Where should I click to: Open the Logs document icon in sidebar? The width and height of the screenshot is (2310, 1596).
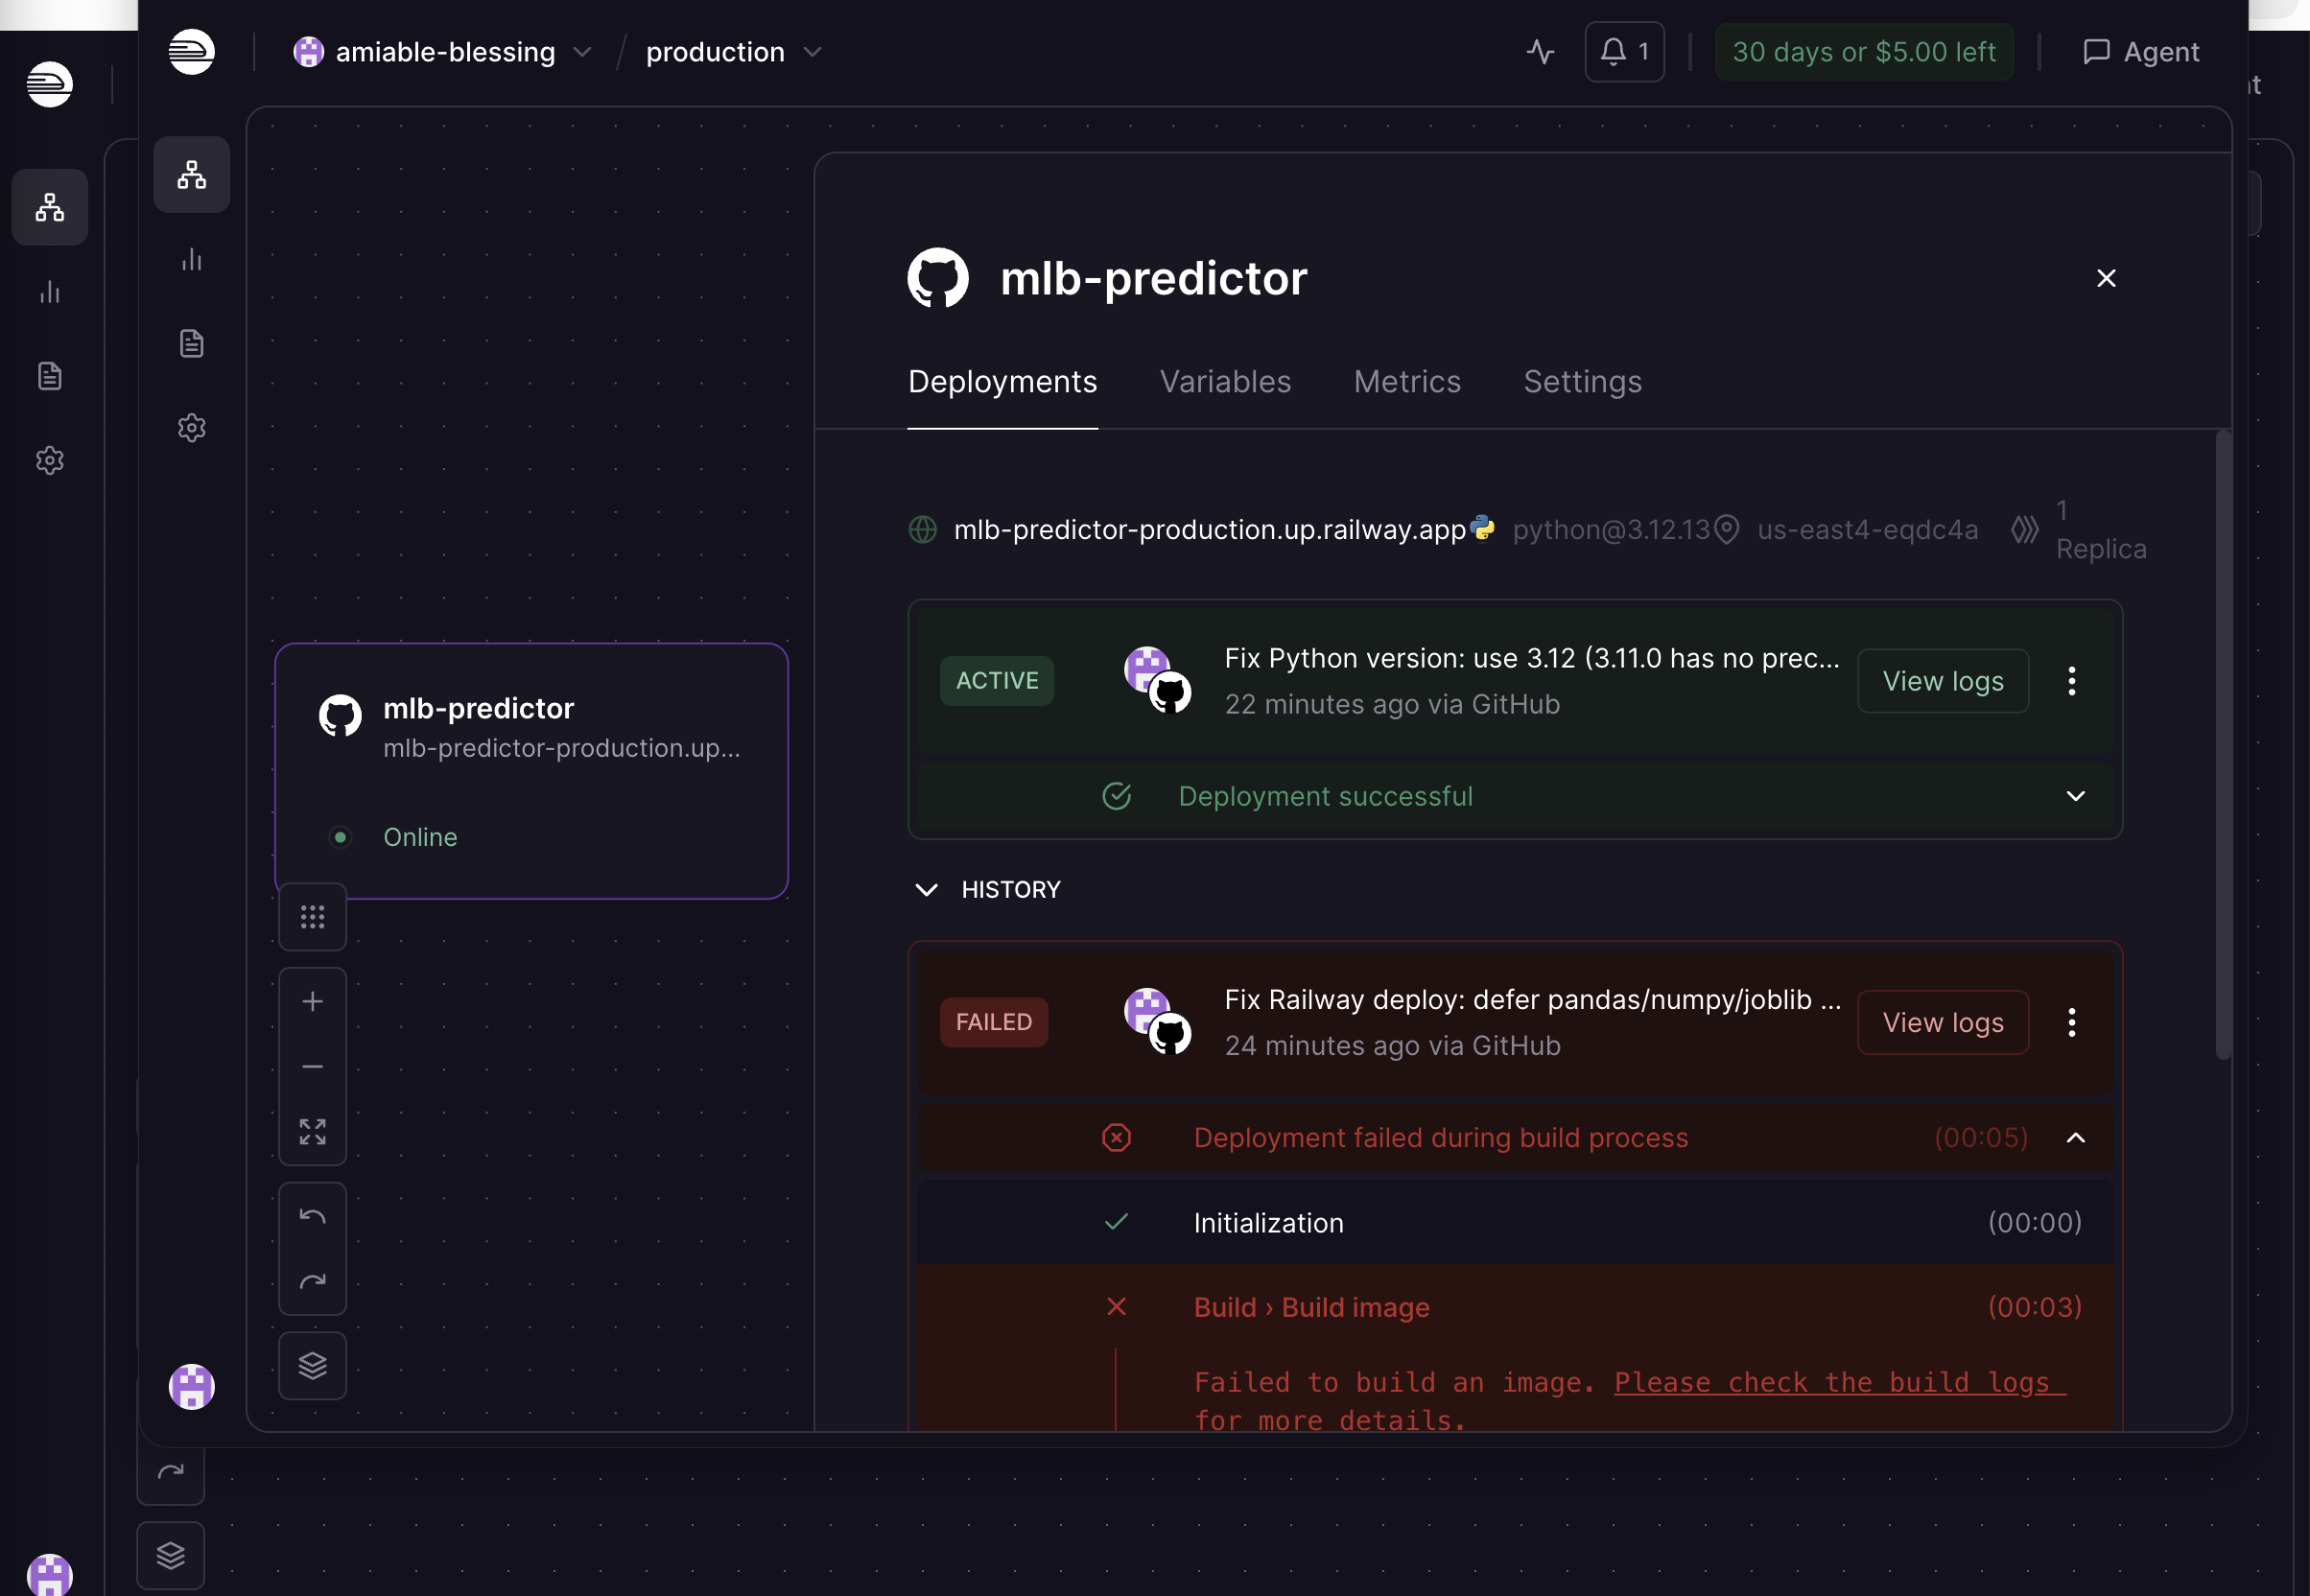click(191, 344)
